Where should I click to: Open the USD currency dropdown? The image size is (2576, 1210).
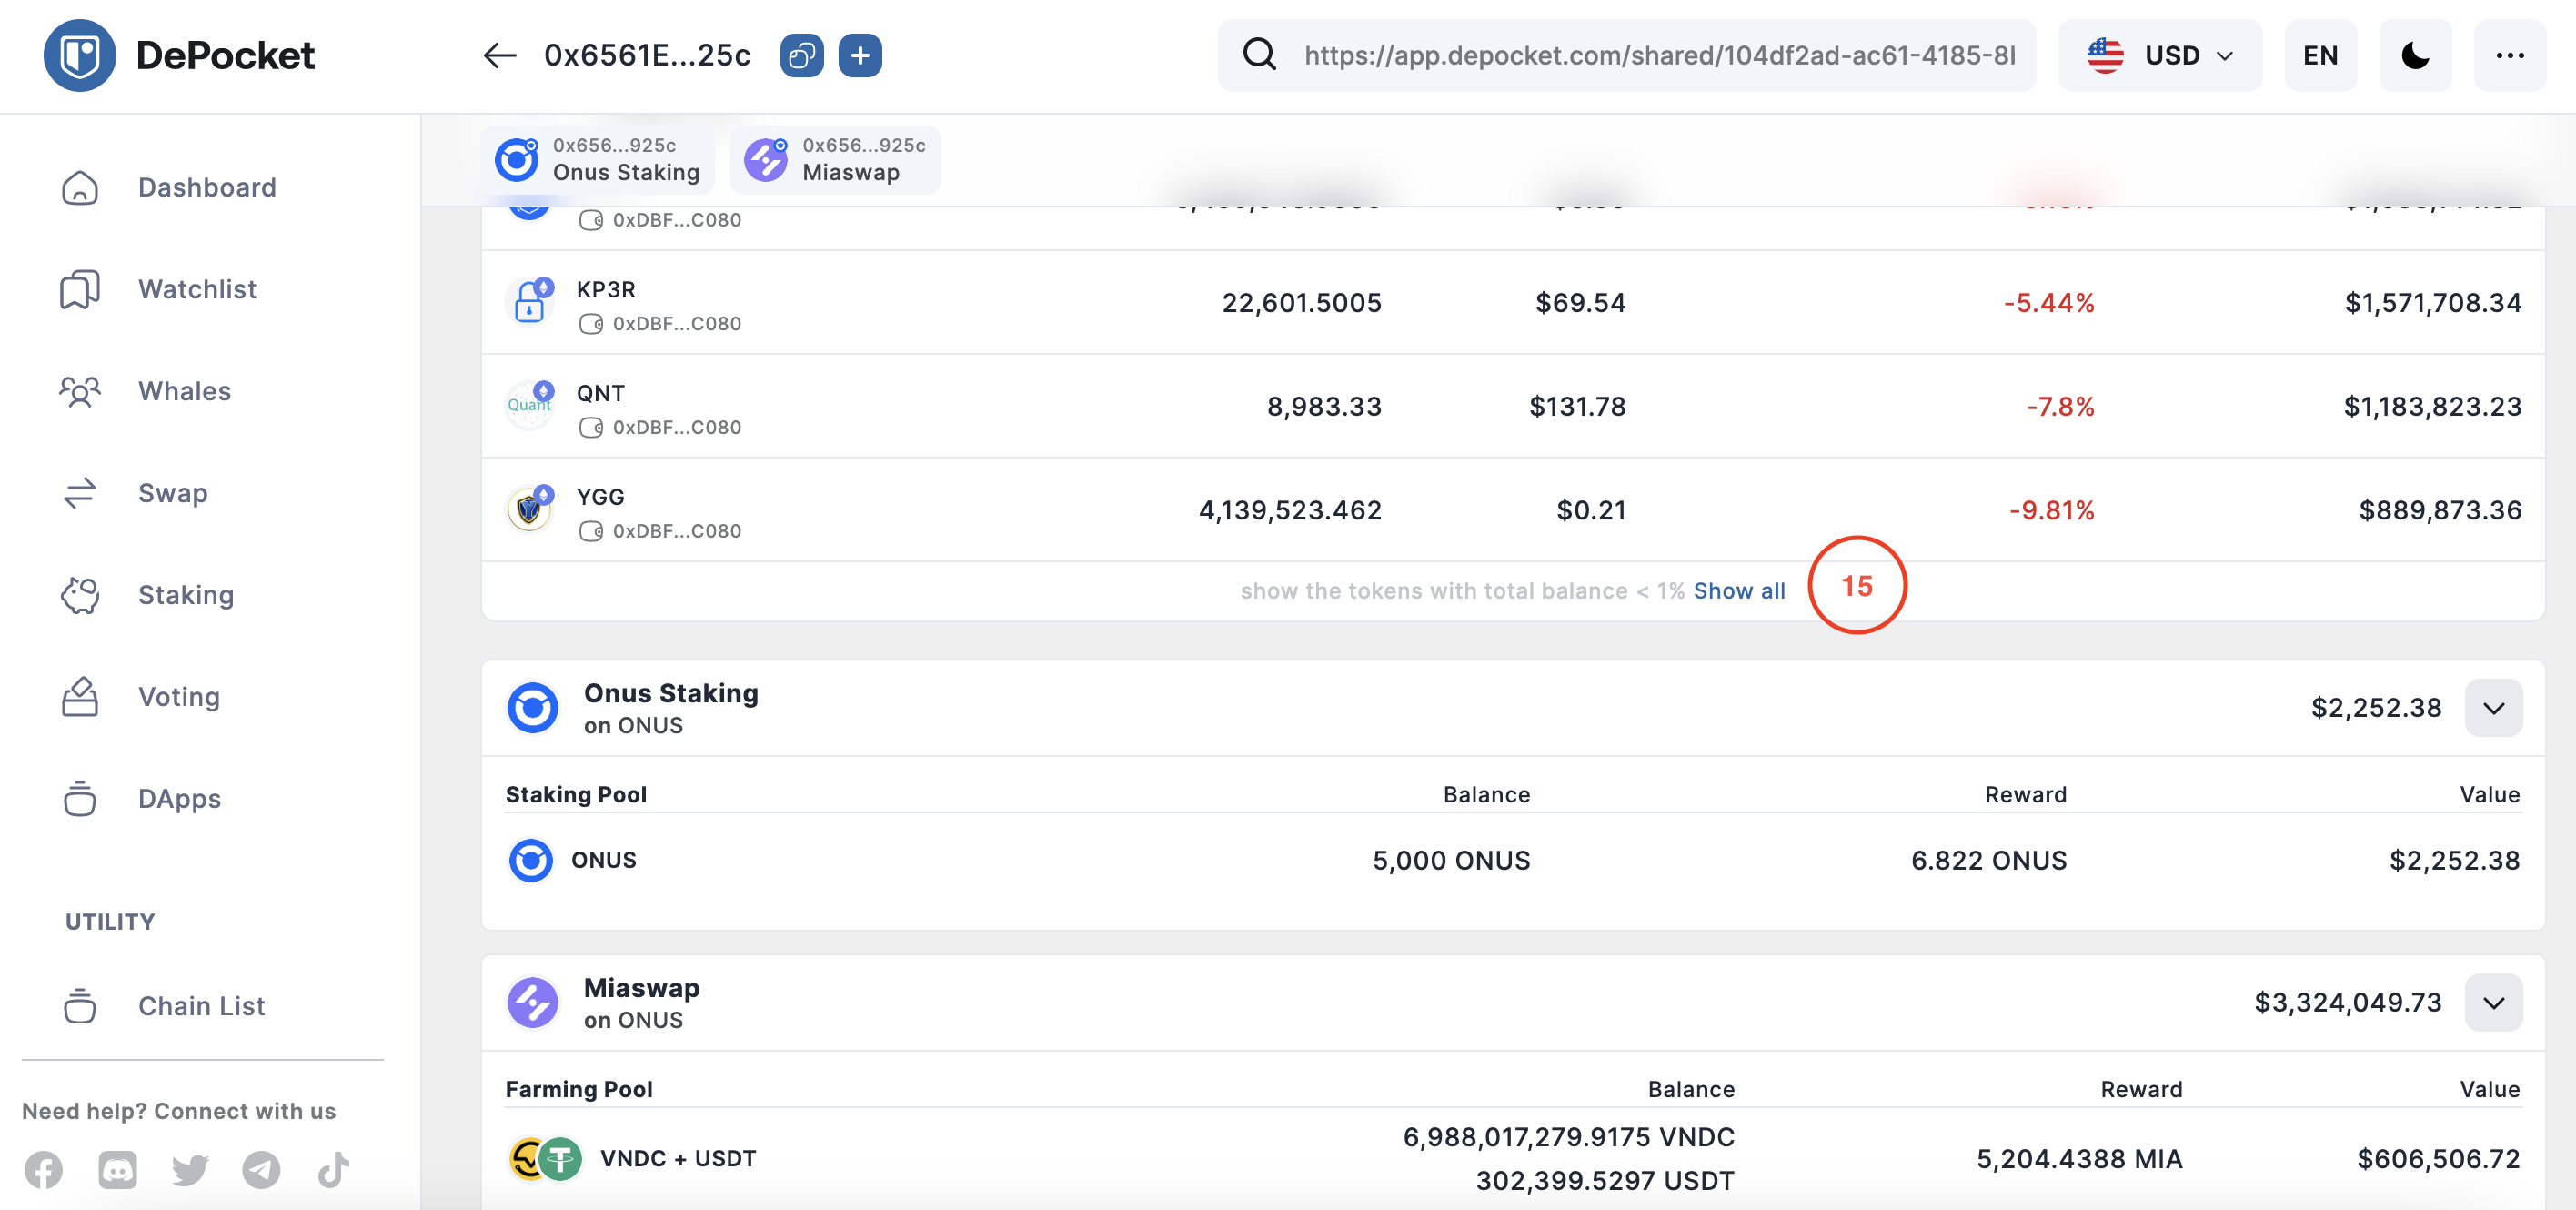pyautogui.click(x=2160, y=55)
